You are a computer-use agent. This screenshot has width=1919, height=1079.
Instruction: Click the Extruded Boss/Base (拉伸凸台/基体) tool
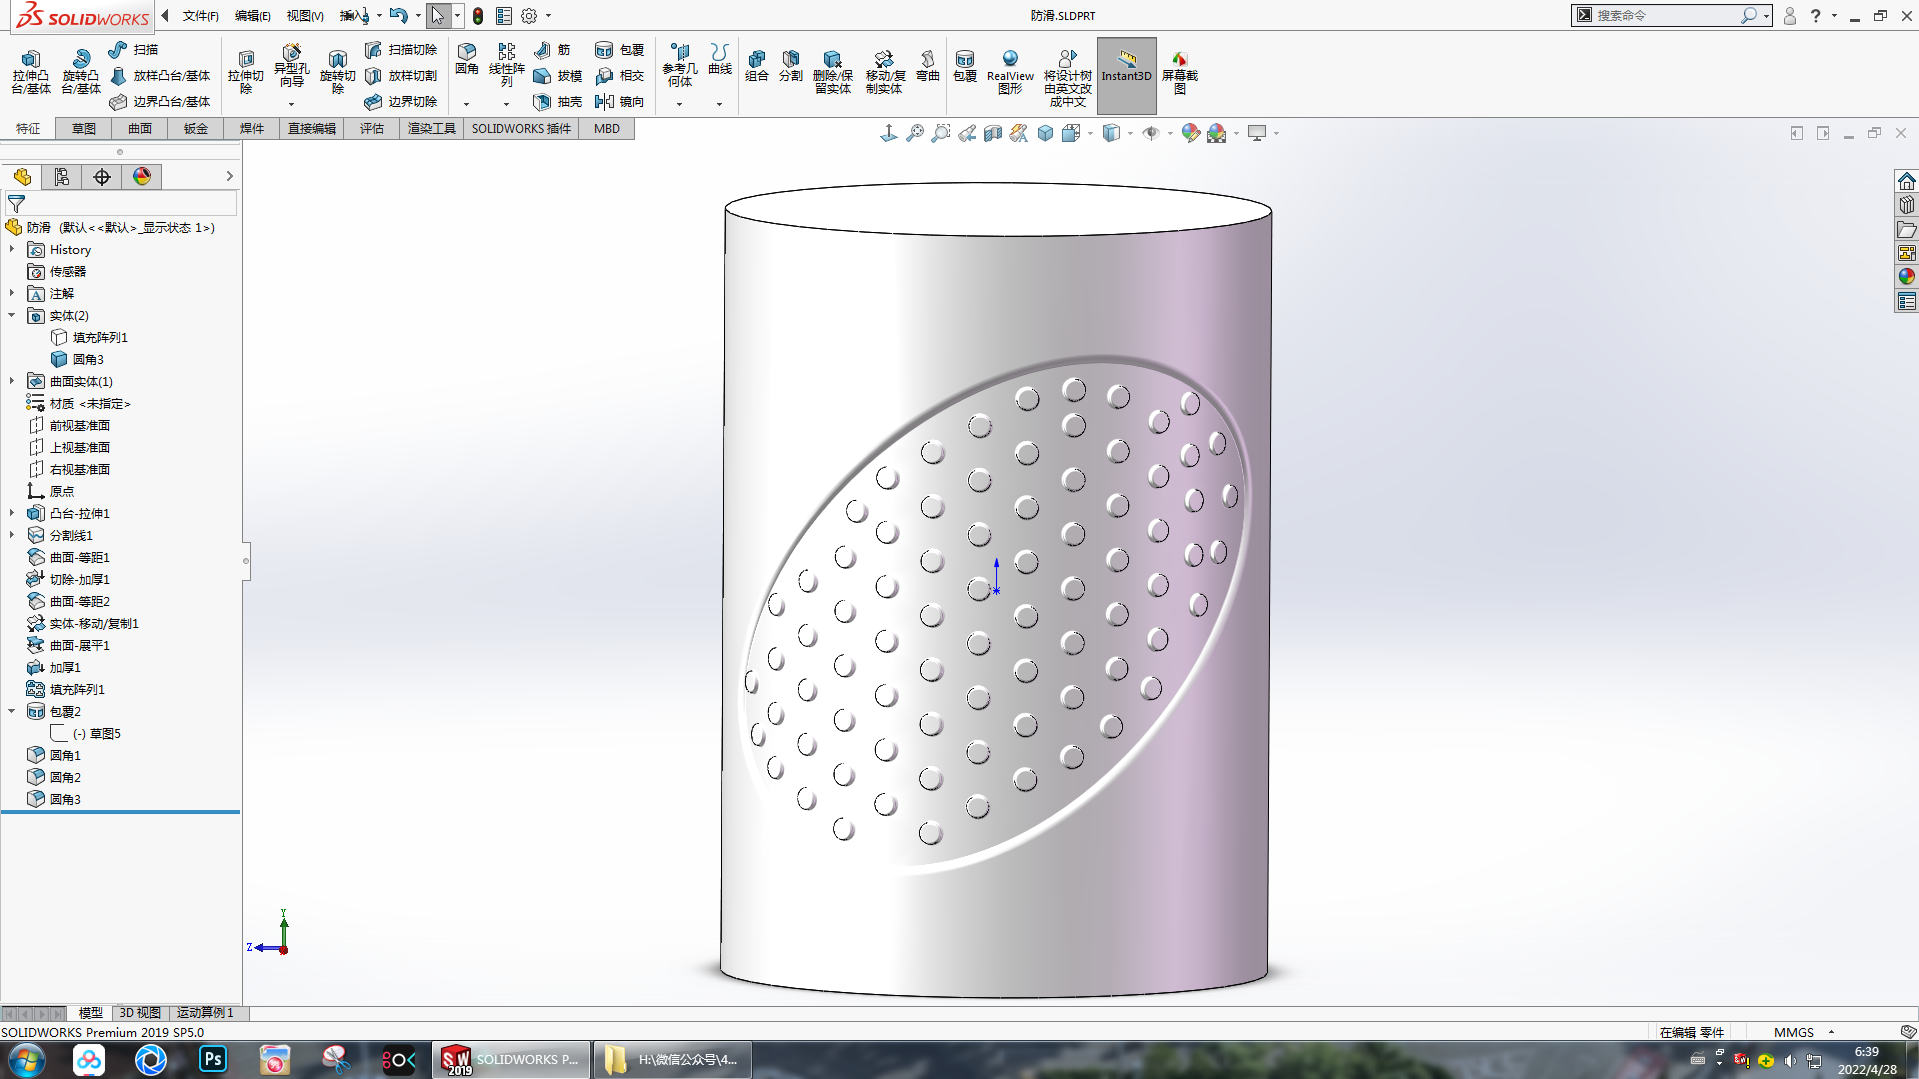(x=31, y=72)
